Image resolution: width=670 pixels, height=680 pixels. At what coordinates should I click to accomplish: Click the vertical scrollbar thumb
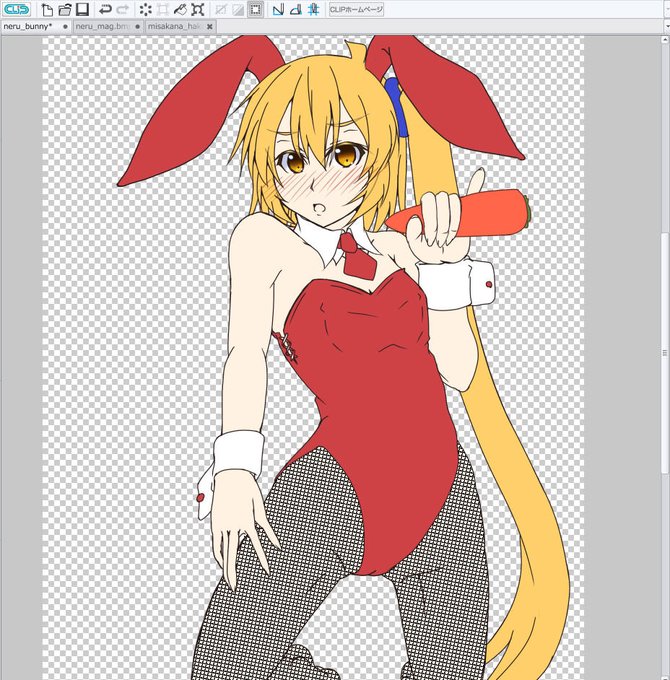(x=664, y=353)
